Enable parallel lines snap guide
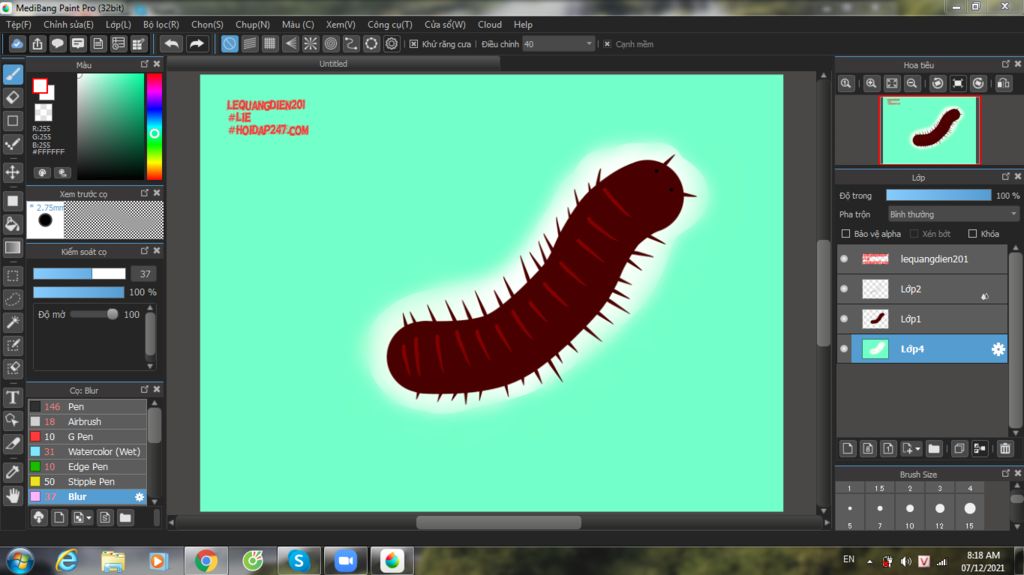The height and width of the screenshot is (575, 1024). click(x=249, y=44)
